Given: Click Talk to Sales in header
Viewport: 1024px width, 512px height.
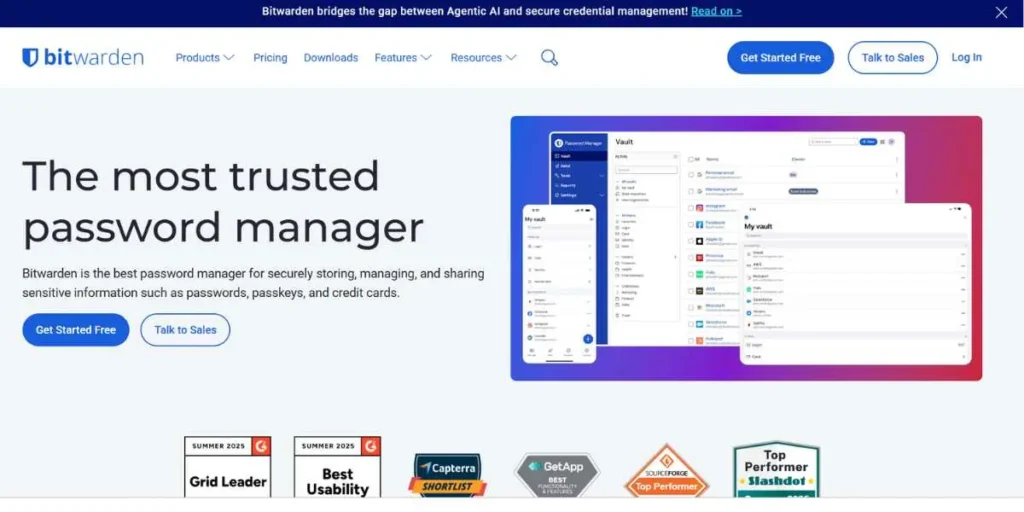Looking at the screenshot, I should pos(893,57).
